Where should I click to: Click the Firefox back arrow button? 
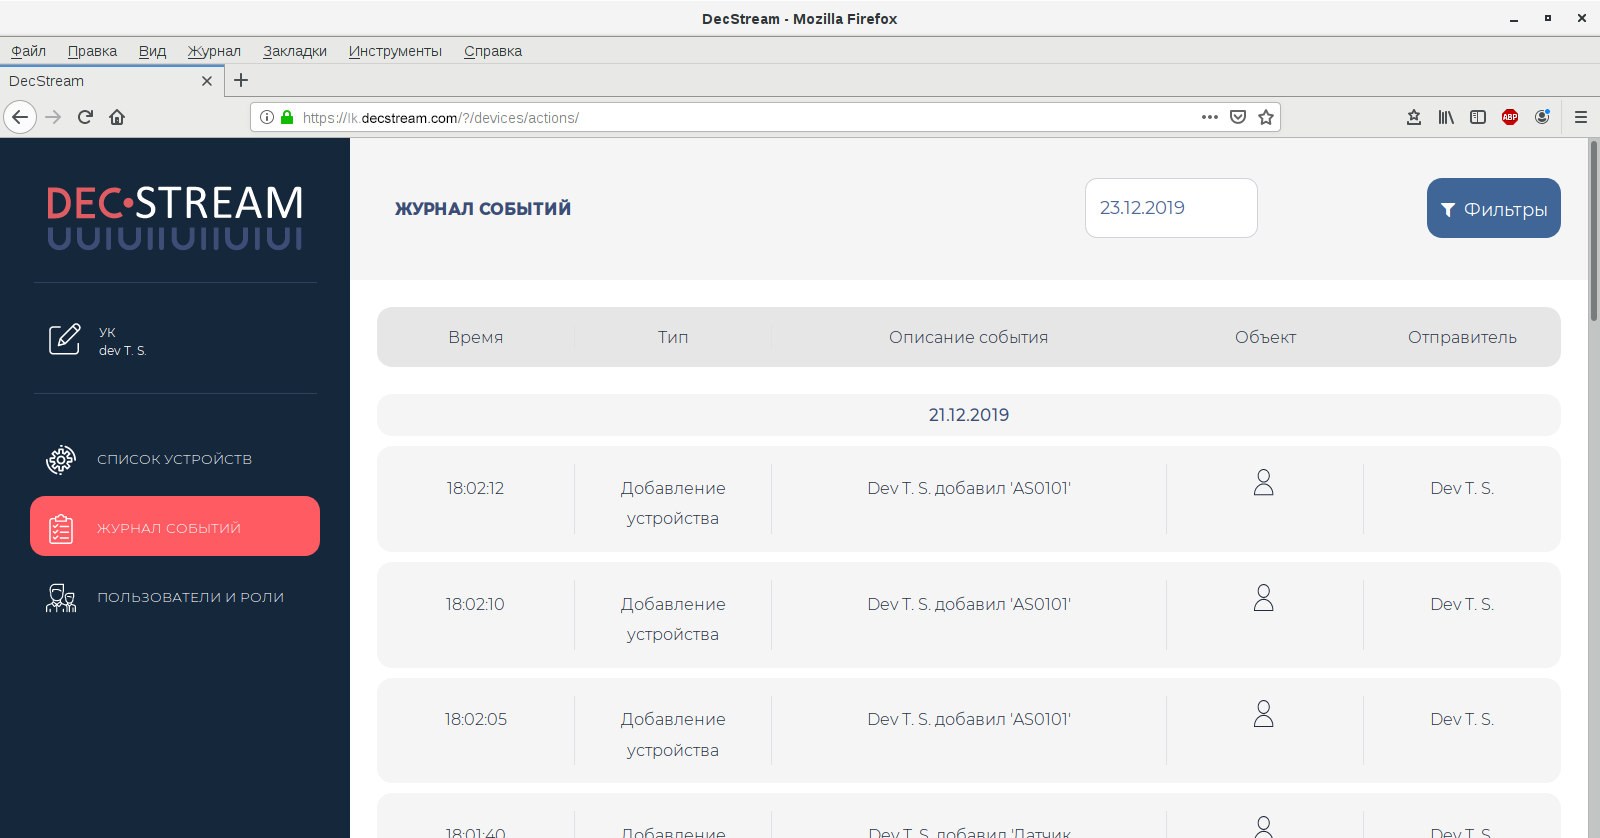click(20, 117)
